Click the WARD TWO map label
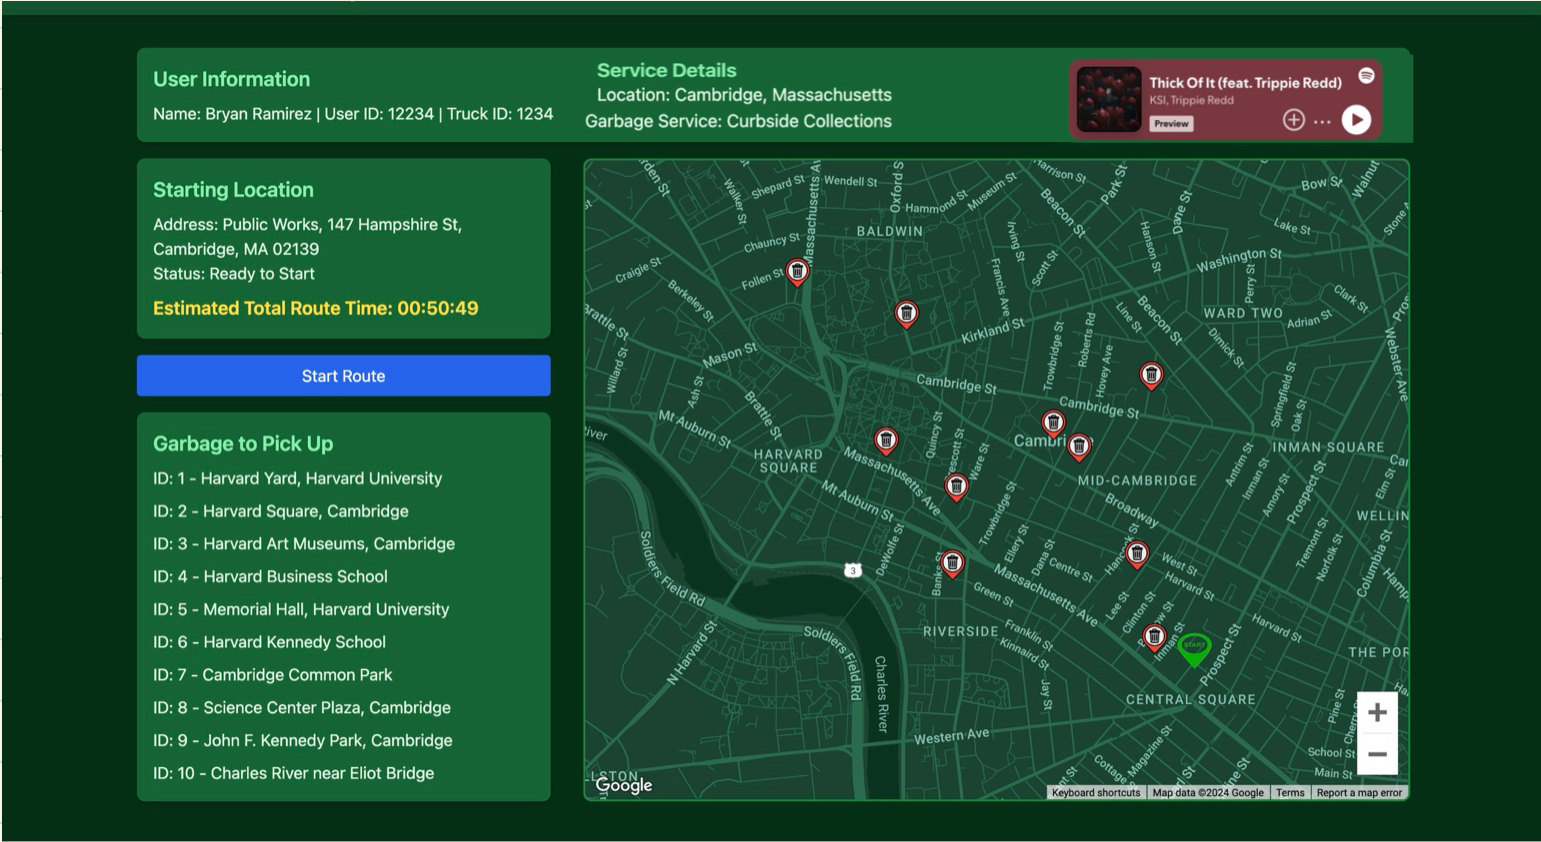This screenshot has height=842, width=1541. coord(1243,313)
